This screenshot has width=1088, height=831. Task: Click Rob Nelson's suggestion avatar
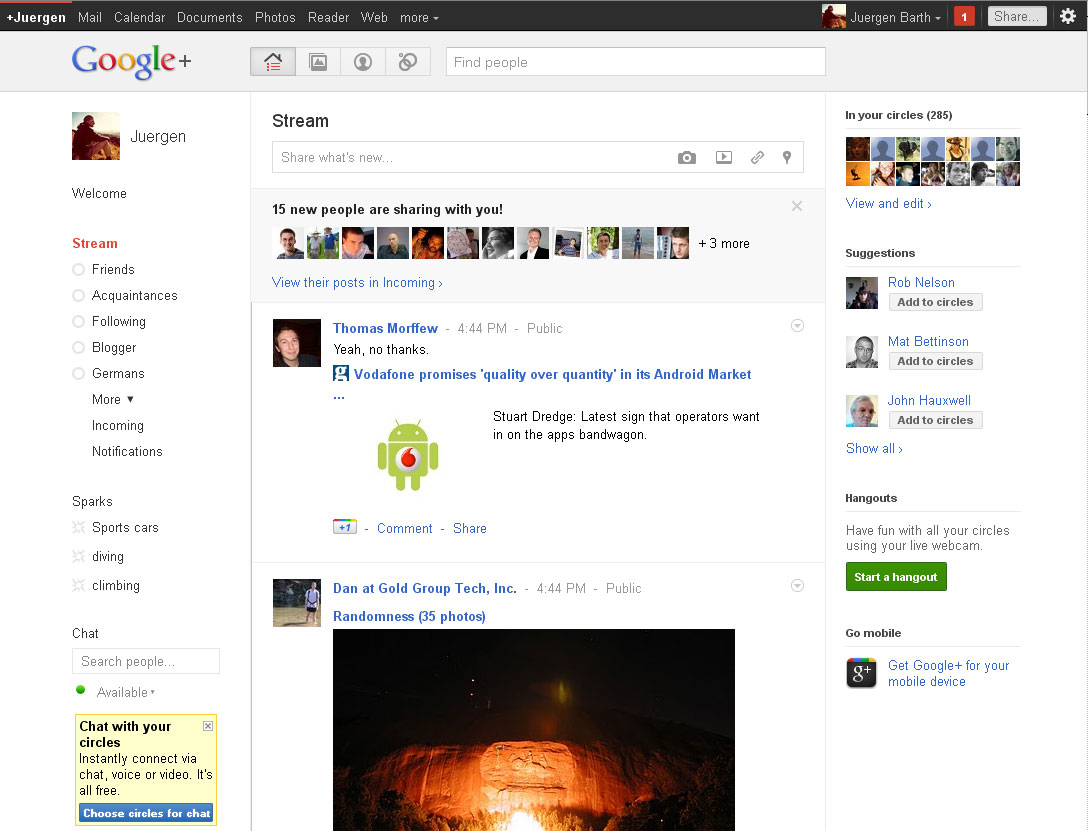pos(862,293)
